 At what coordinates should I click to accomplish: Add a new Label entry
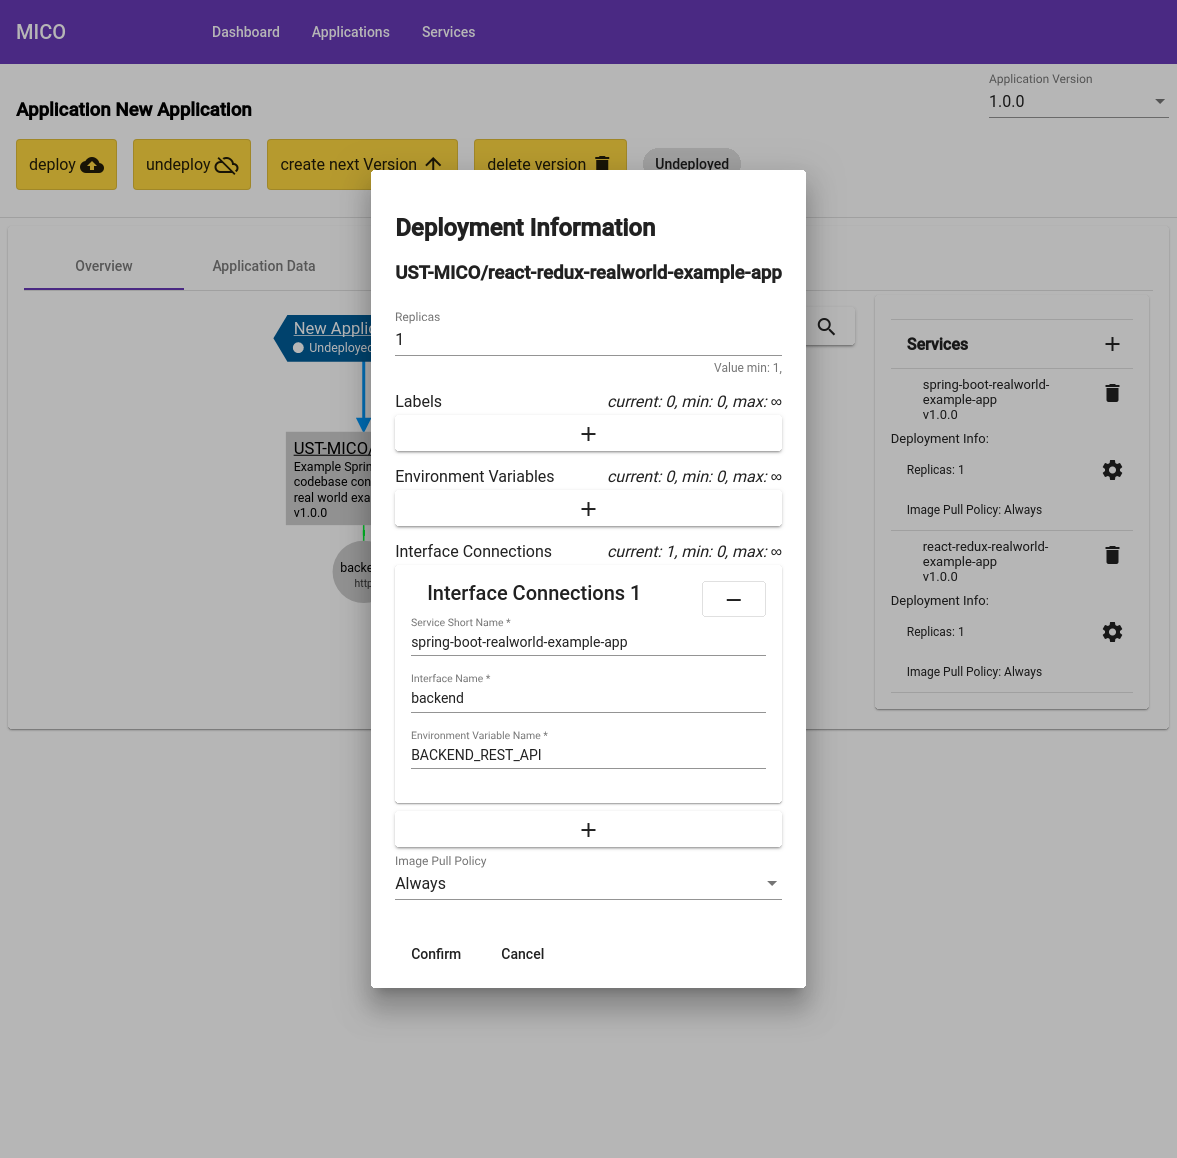(588, 434)
